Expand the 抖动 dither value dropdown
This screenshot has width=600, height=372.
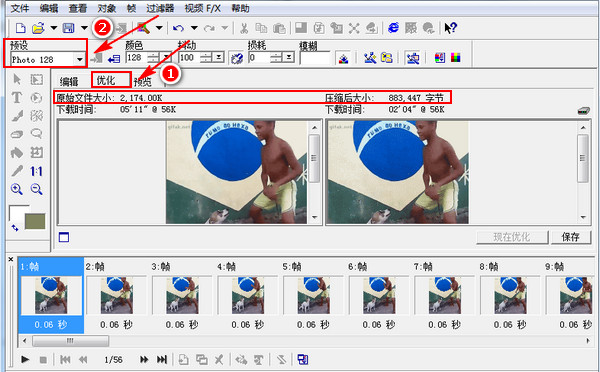coord(218,57)
